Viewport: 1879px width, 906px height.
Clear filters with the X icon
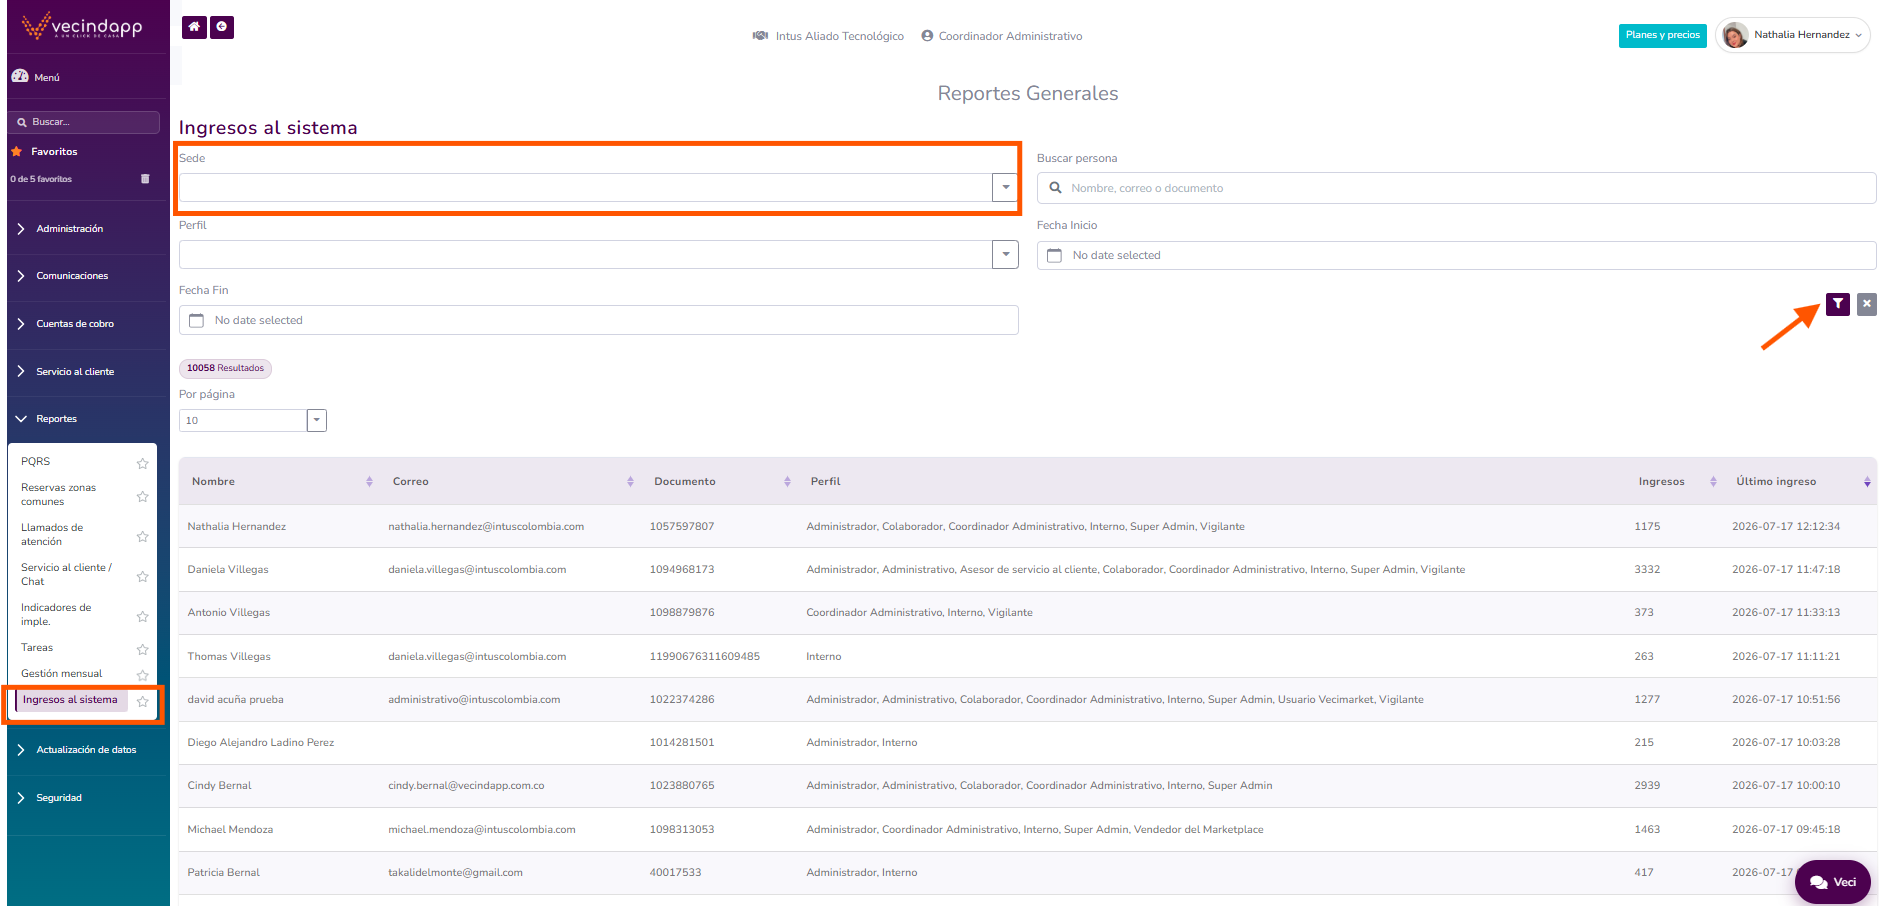click(x=1867, y=304)
